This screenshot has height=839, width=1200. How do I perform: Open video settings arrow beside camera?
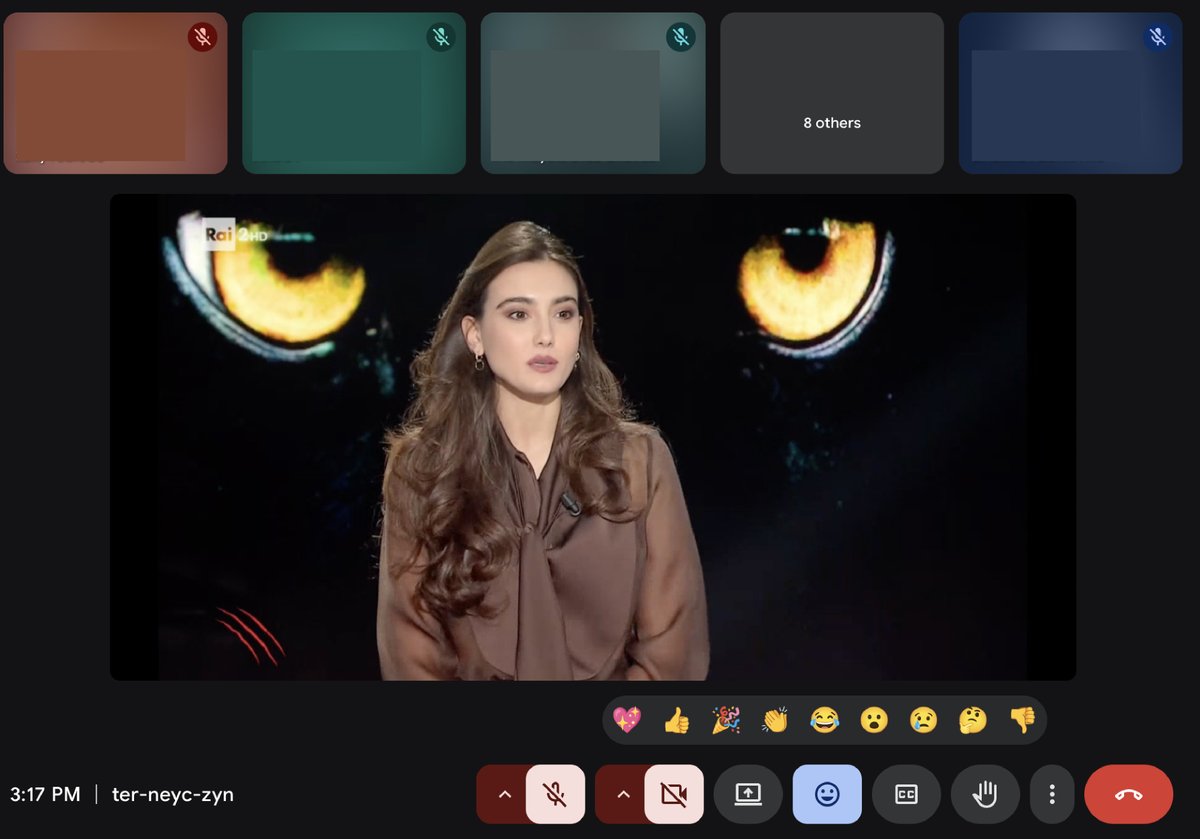[x=623, y=794]
